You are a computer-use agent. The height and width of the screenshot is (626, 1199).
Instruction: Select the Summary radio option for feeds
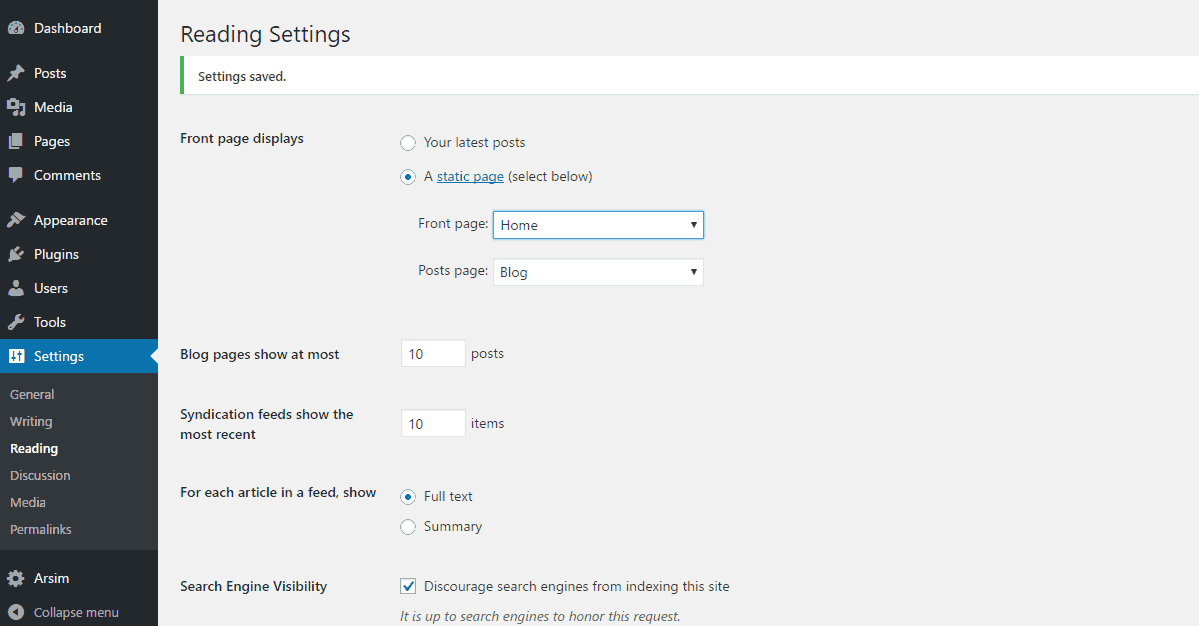408,526
